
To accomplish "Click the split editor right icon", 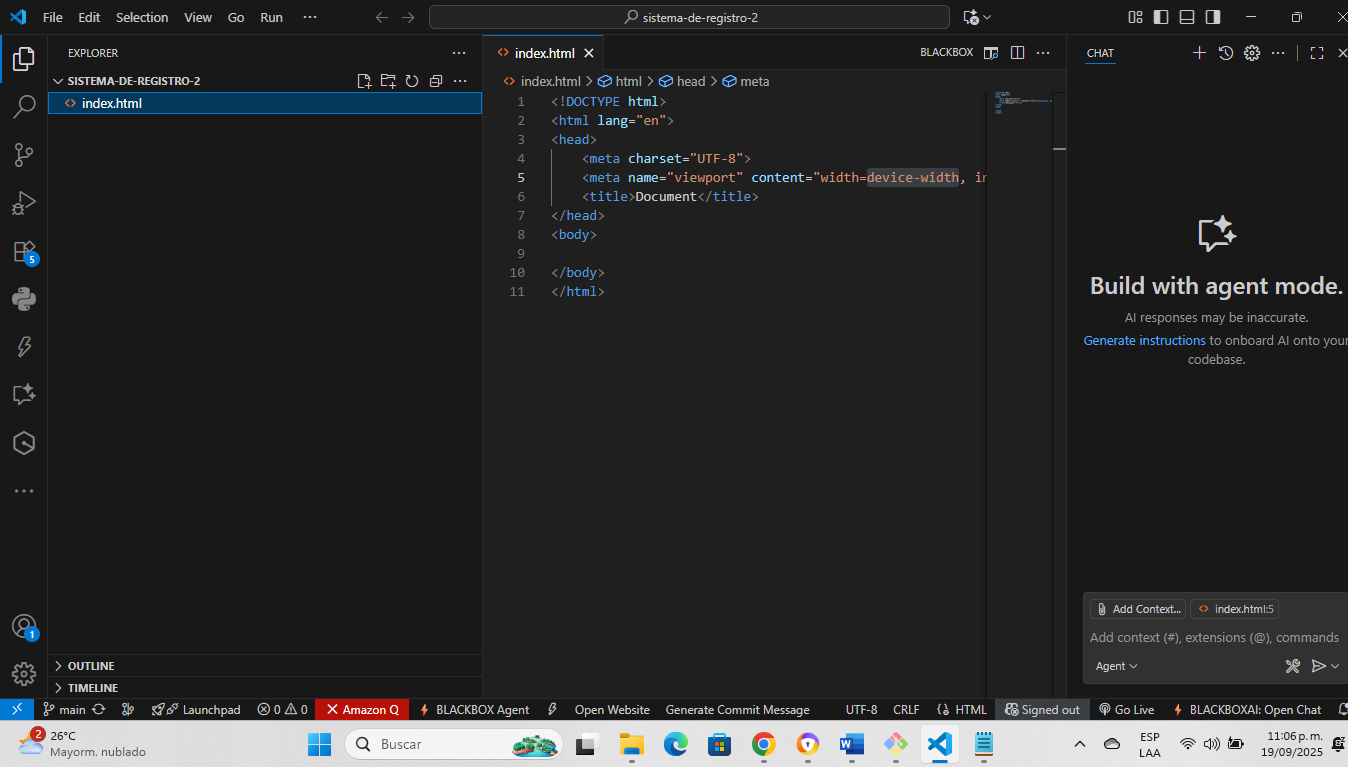I will tap(1017, 53).
